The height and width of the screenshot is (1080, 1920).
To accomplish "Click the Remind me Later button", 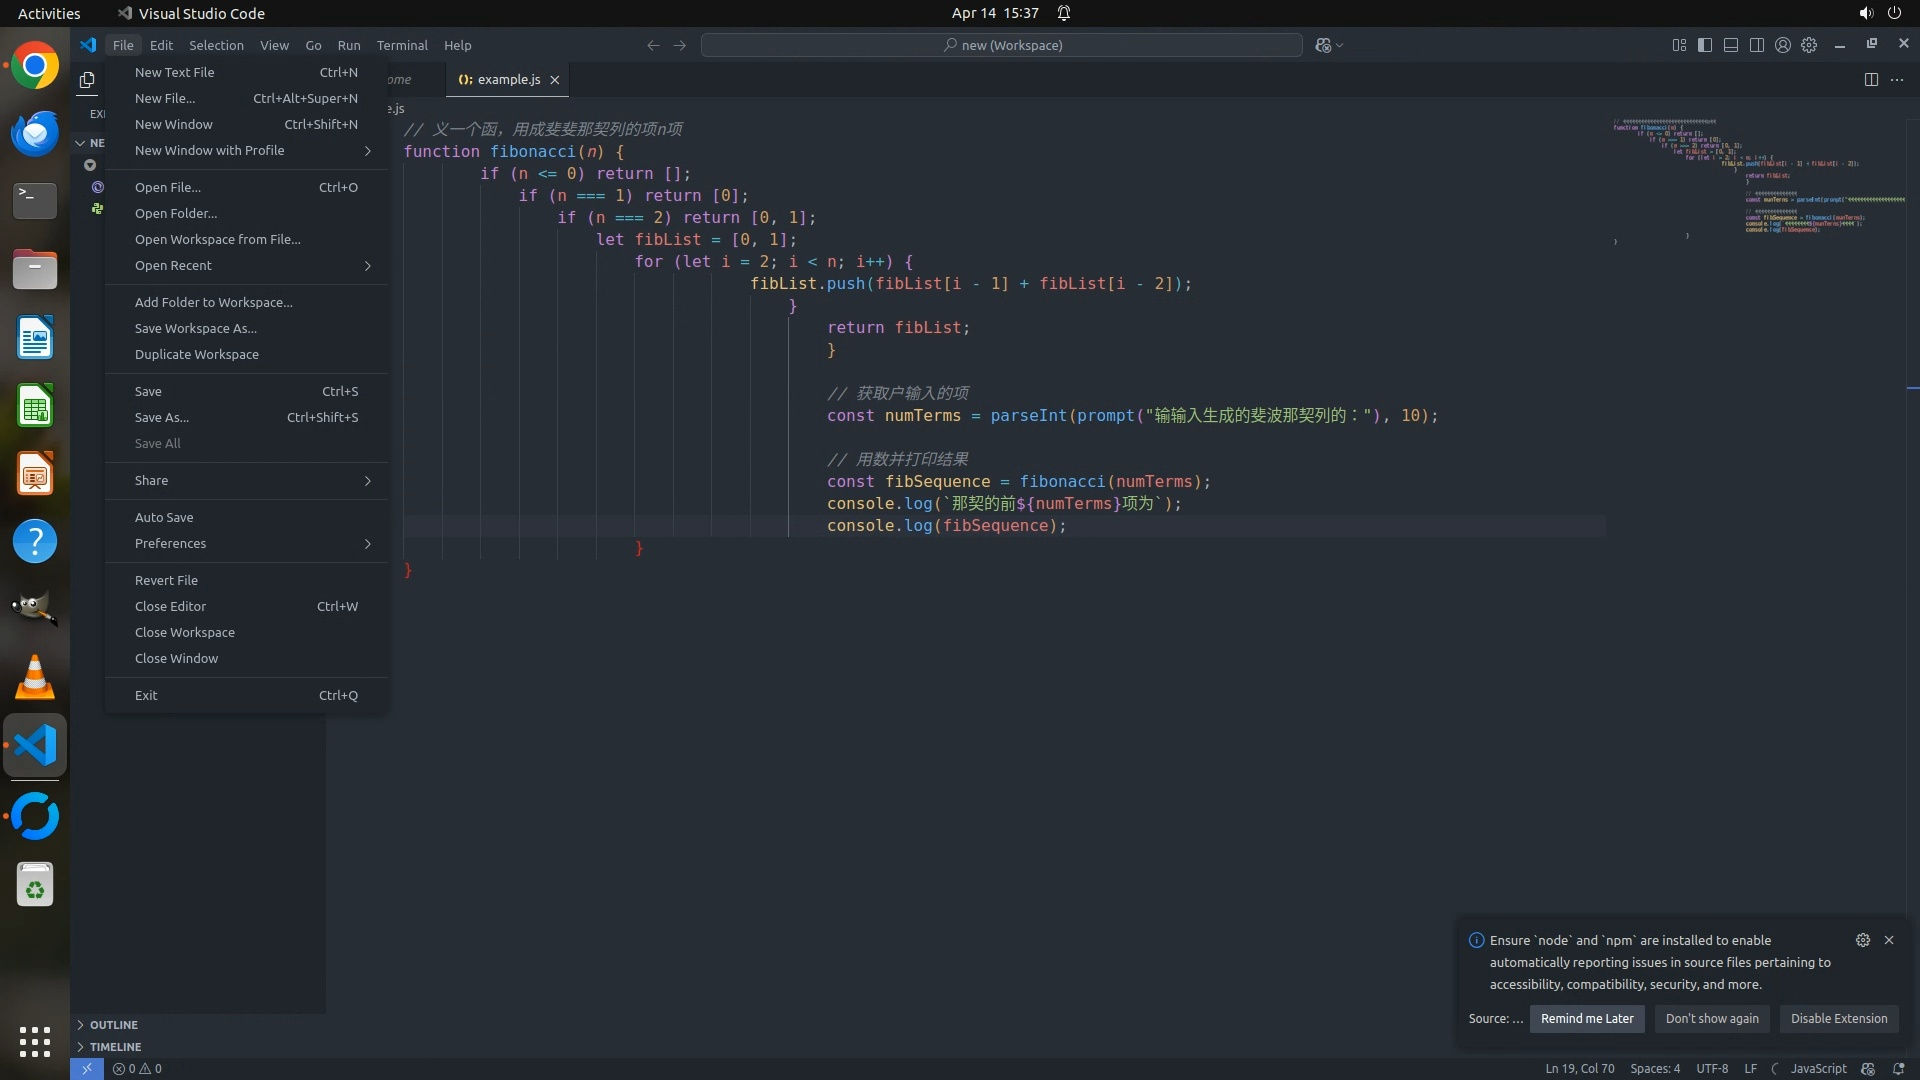I will [x=1587, y=1018].
